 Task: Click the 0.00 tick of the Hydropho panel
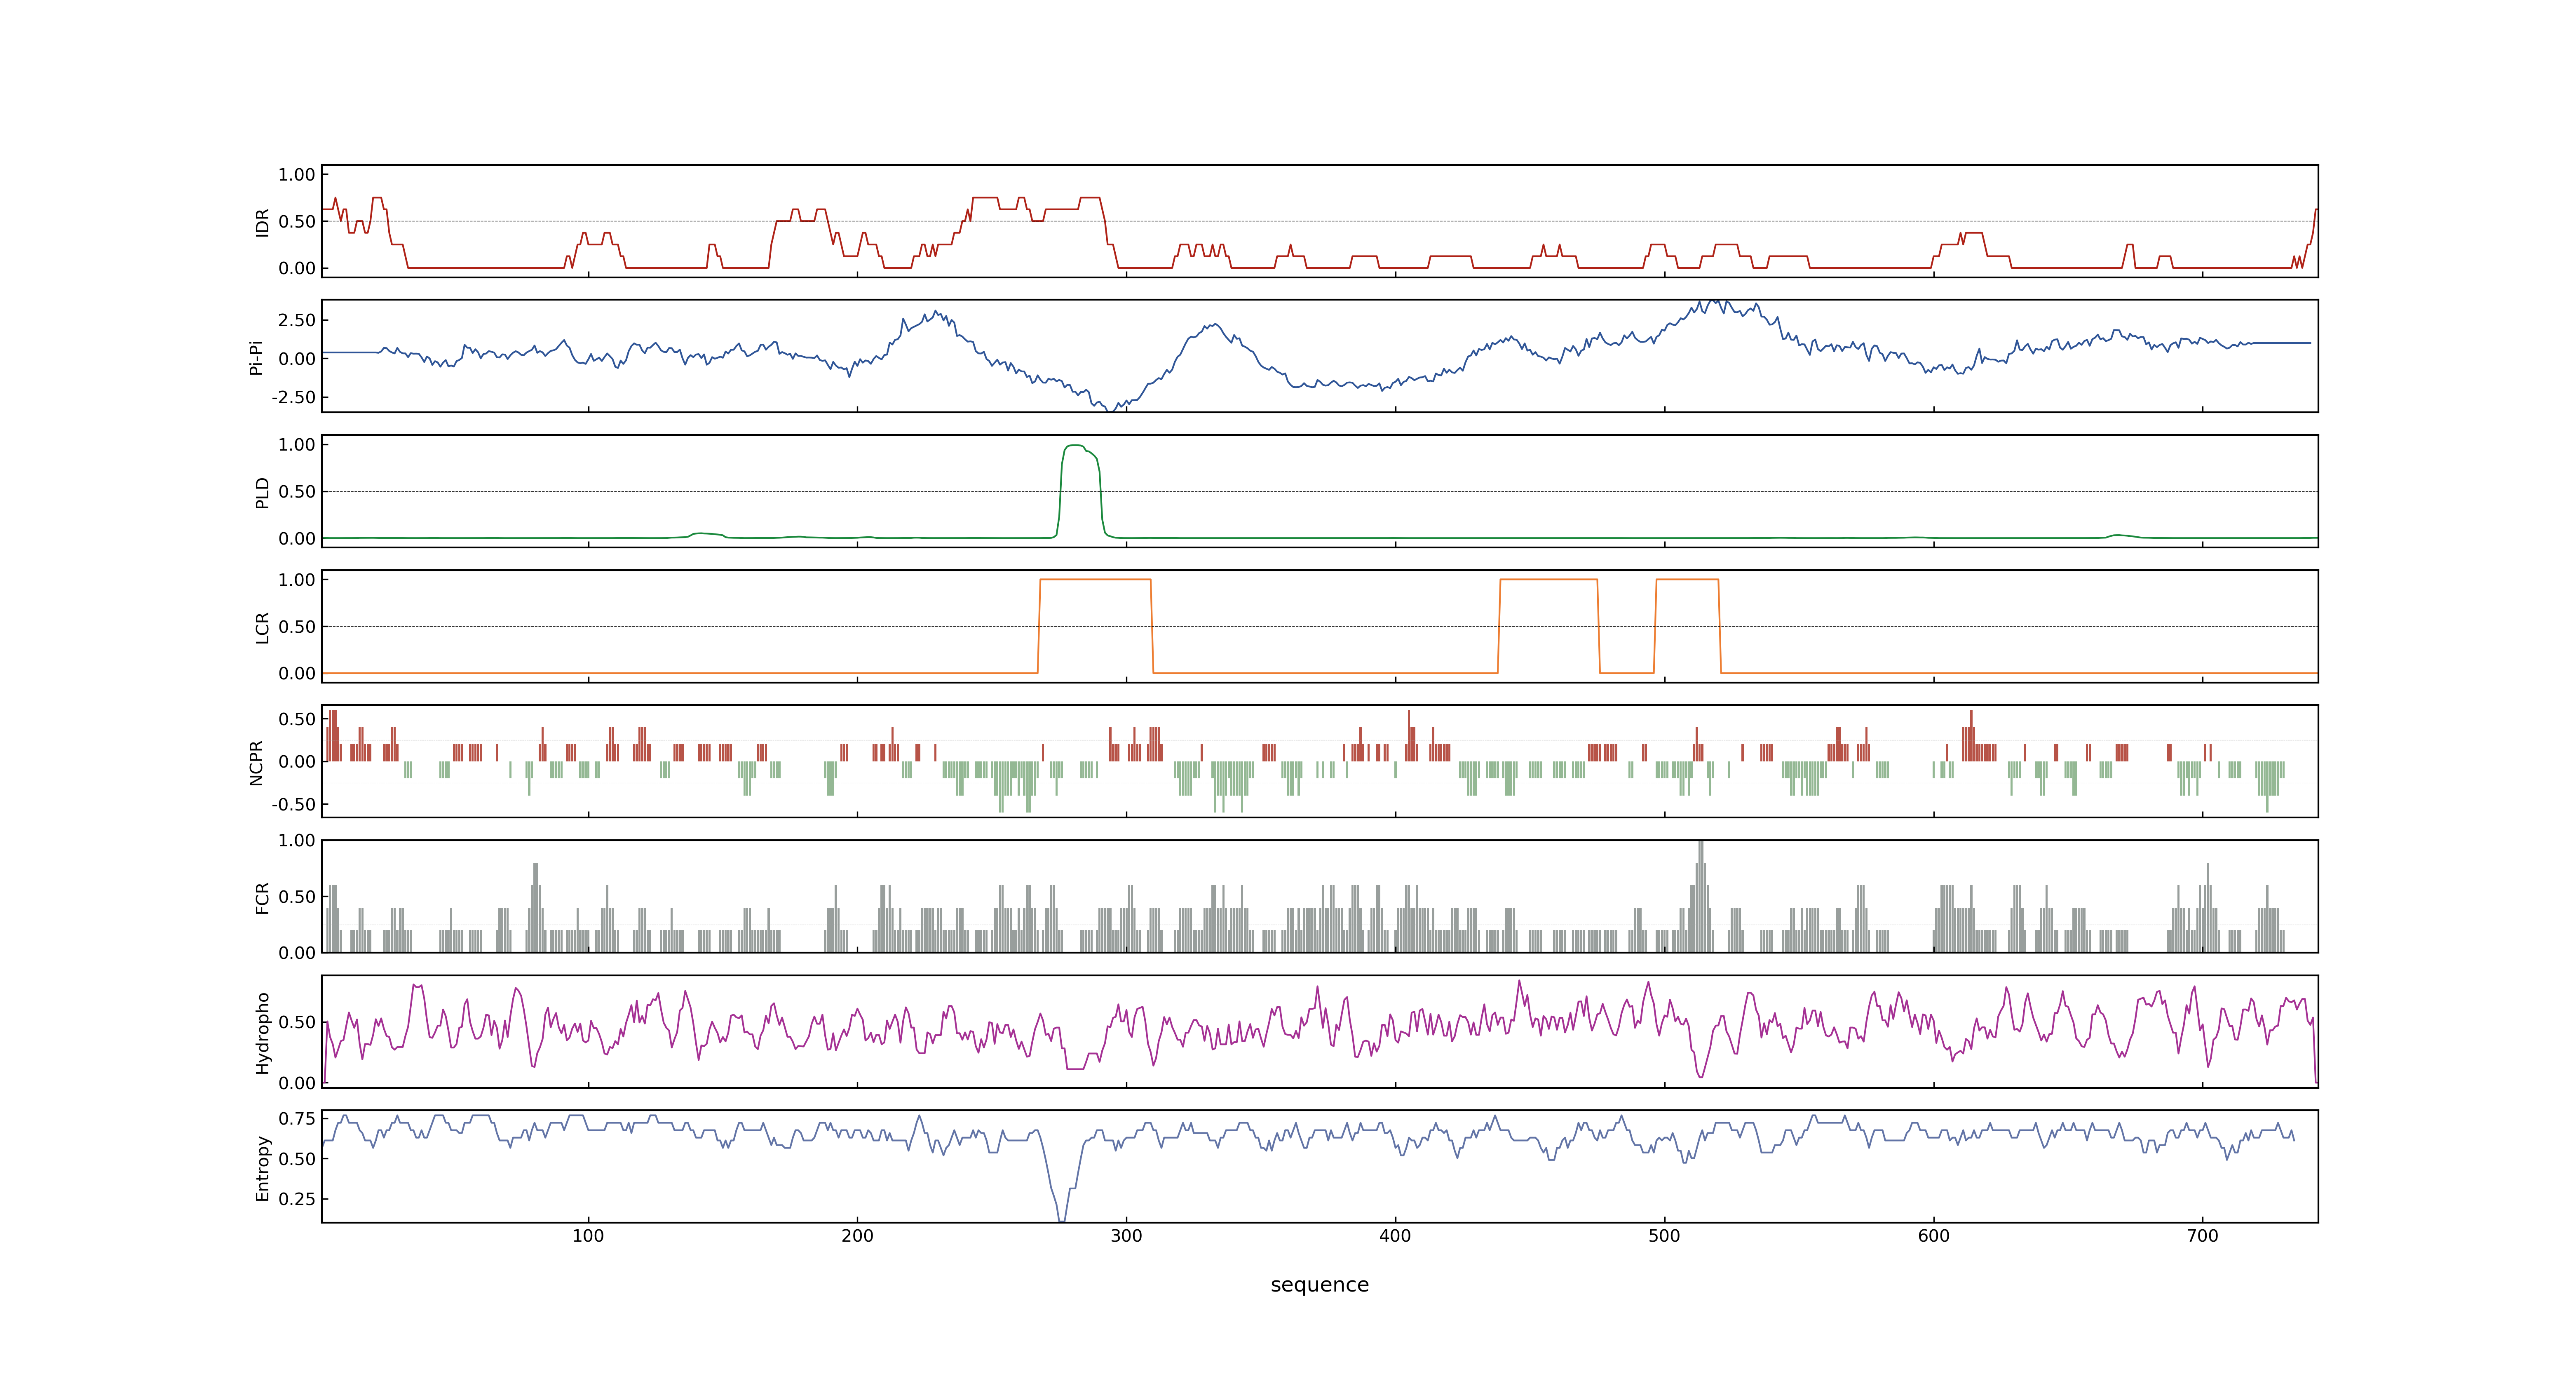click(x=297, y=1083)
